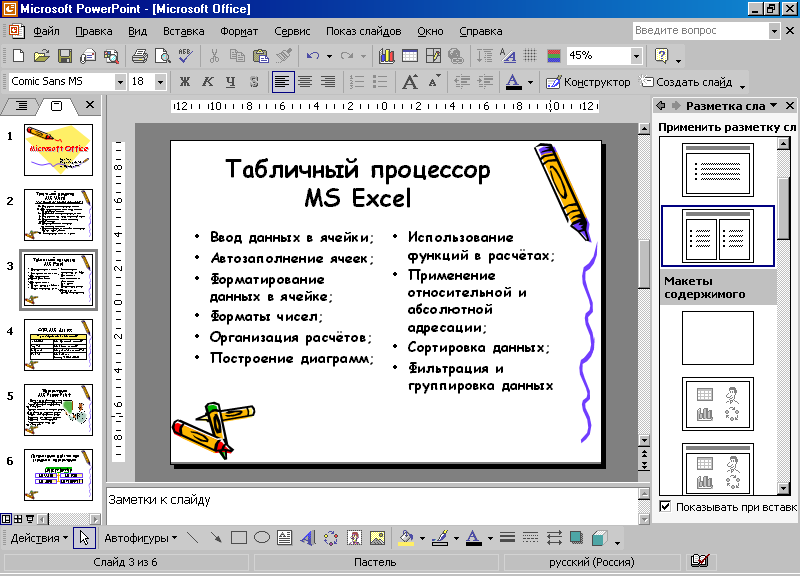Open the Формат menu
This screenshot has width=800, height=576.
(239, 31)
